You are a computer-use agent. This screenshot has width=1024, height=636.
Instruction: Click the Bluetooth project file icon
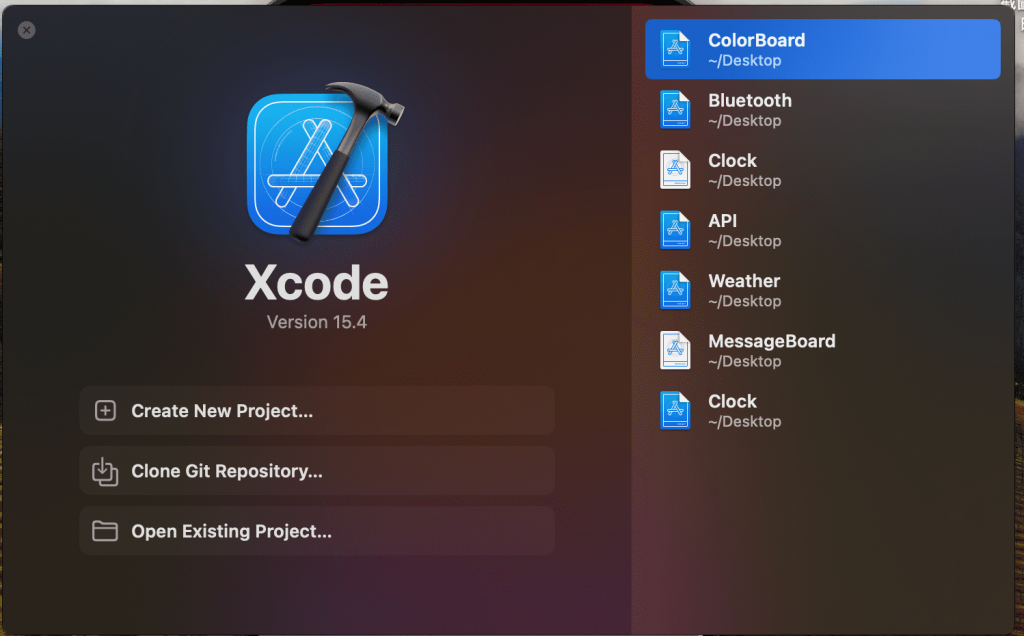(x=675, y=110)
